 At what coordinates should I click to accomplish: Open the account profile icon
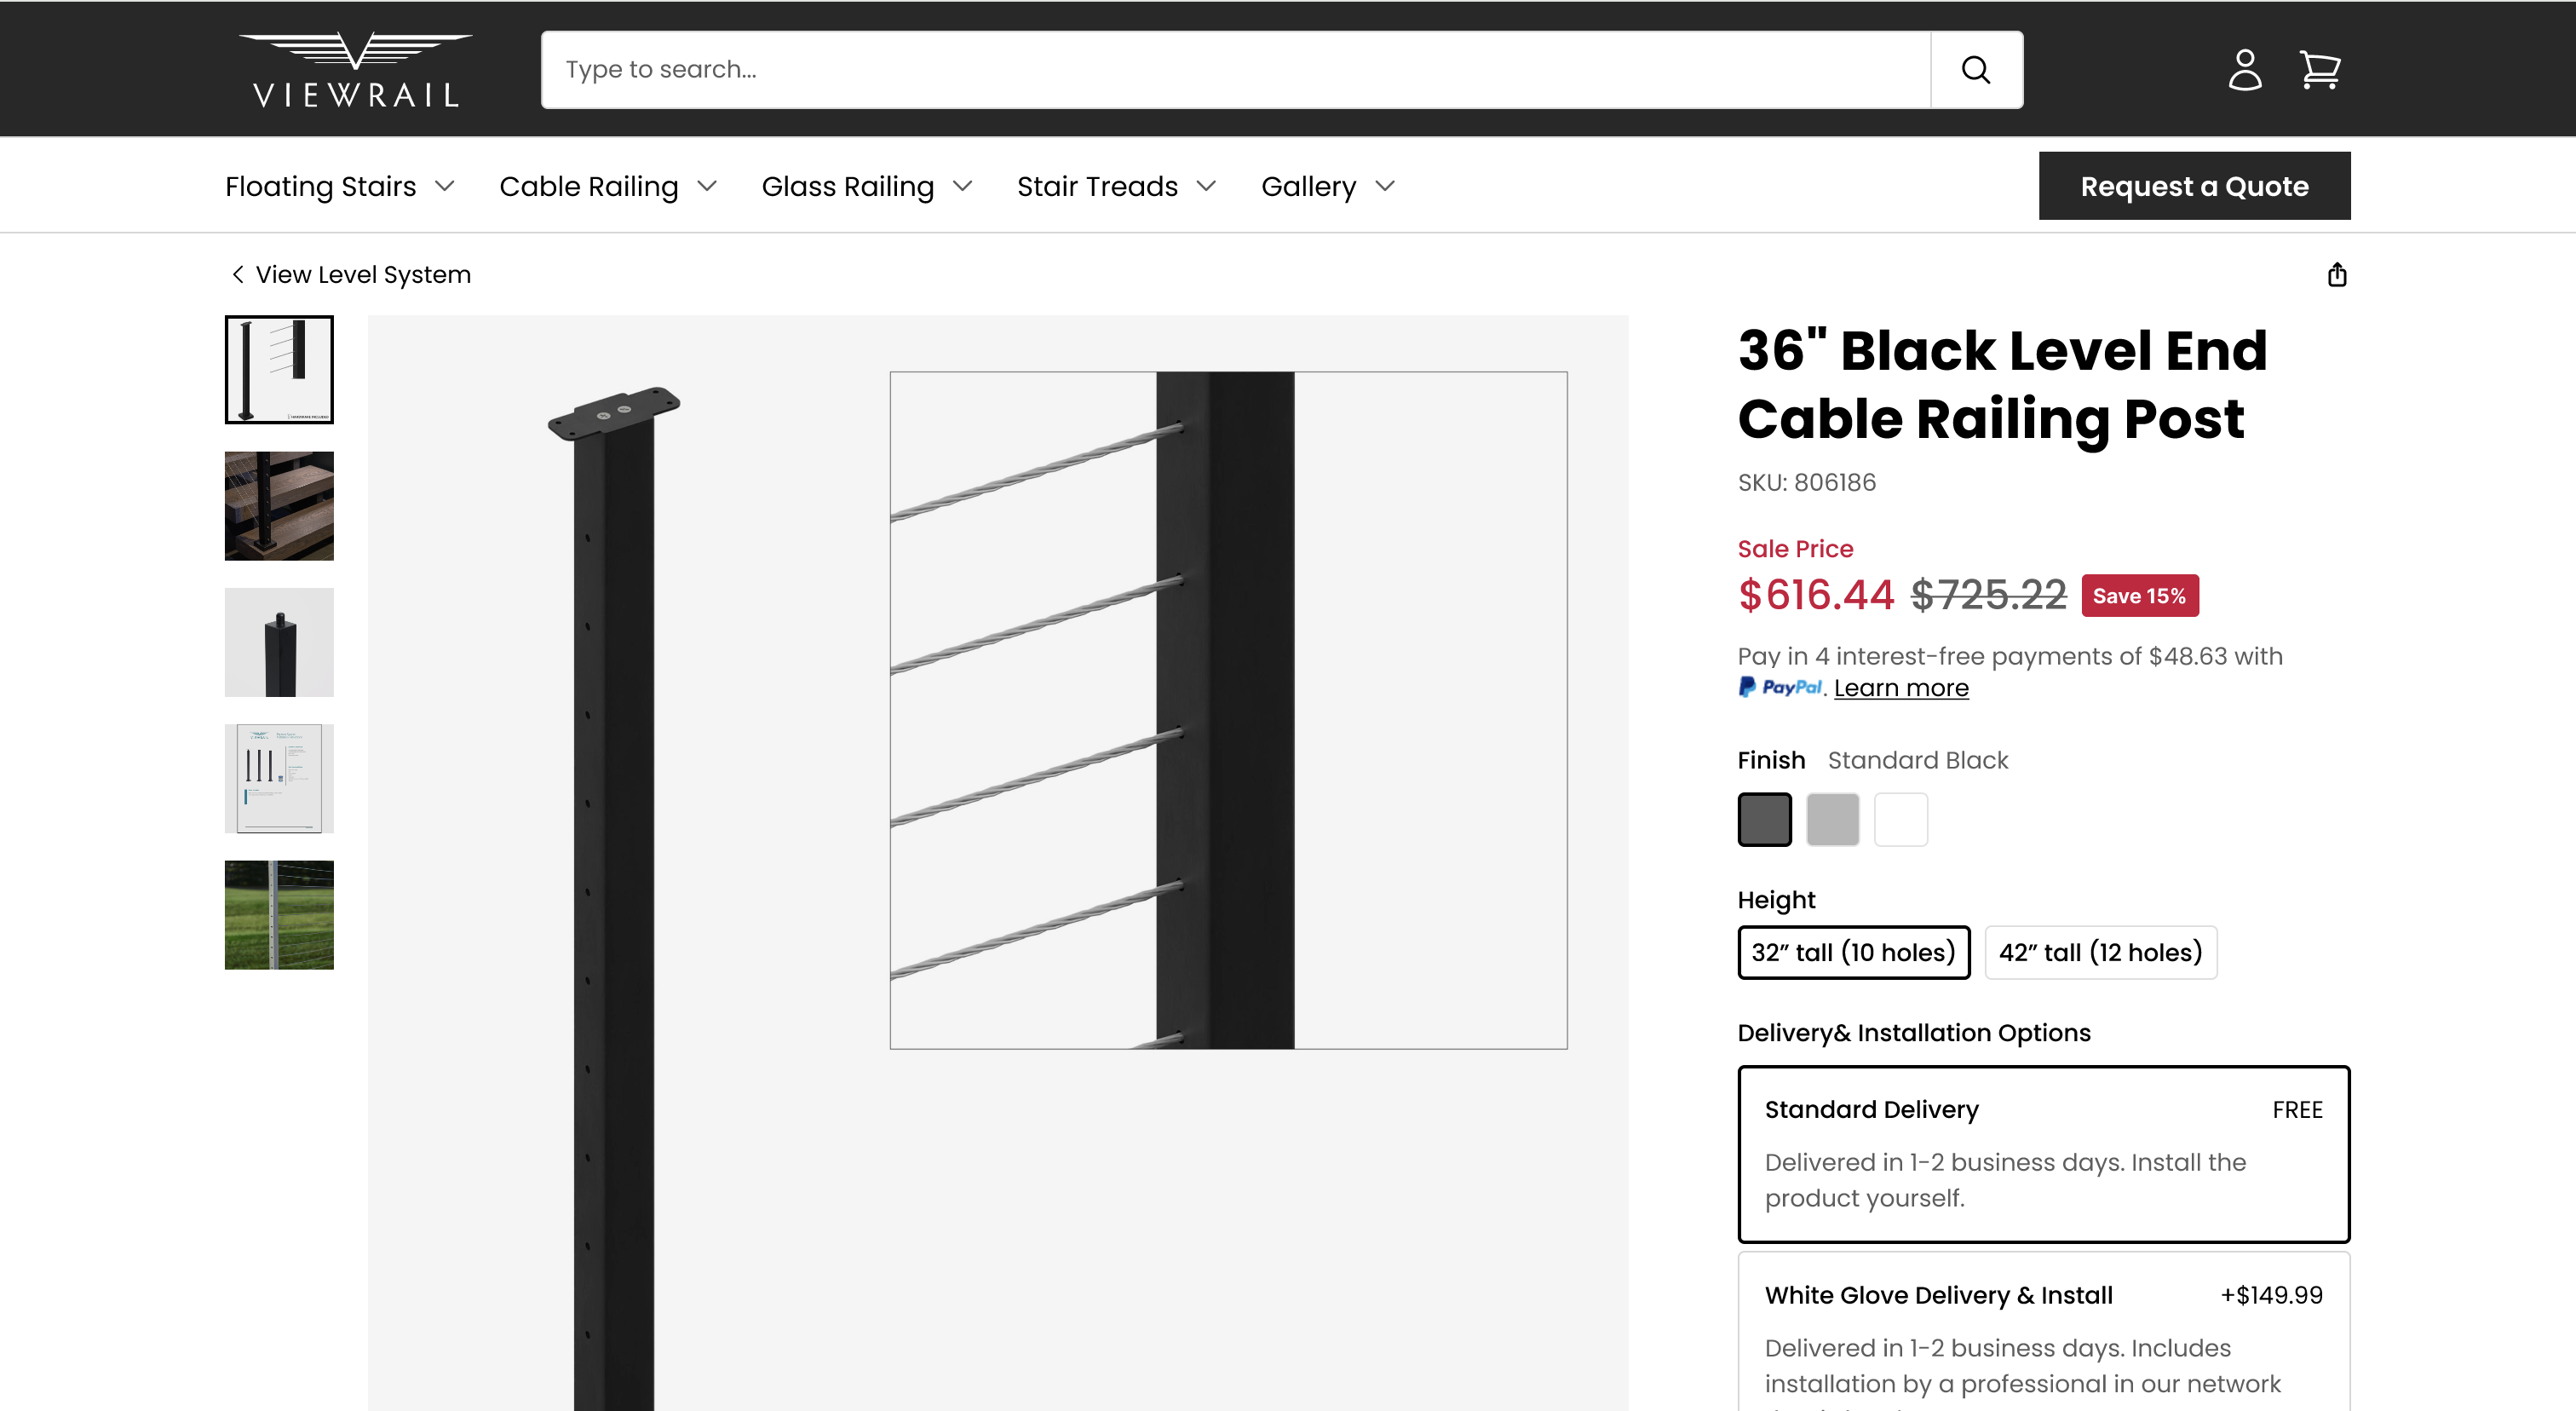(2245, 69)
